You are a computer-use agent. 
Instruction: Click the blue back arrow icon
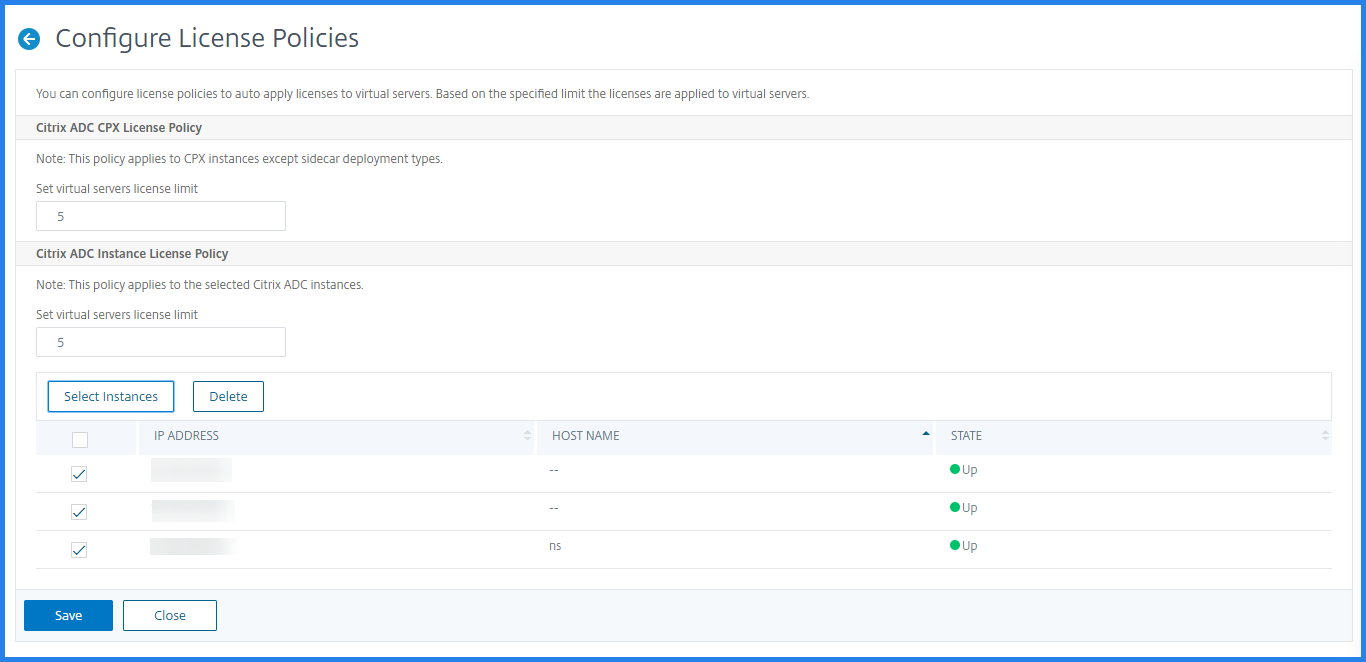pyautogui.click(x=29, y=39)
